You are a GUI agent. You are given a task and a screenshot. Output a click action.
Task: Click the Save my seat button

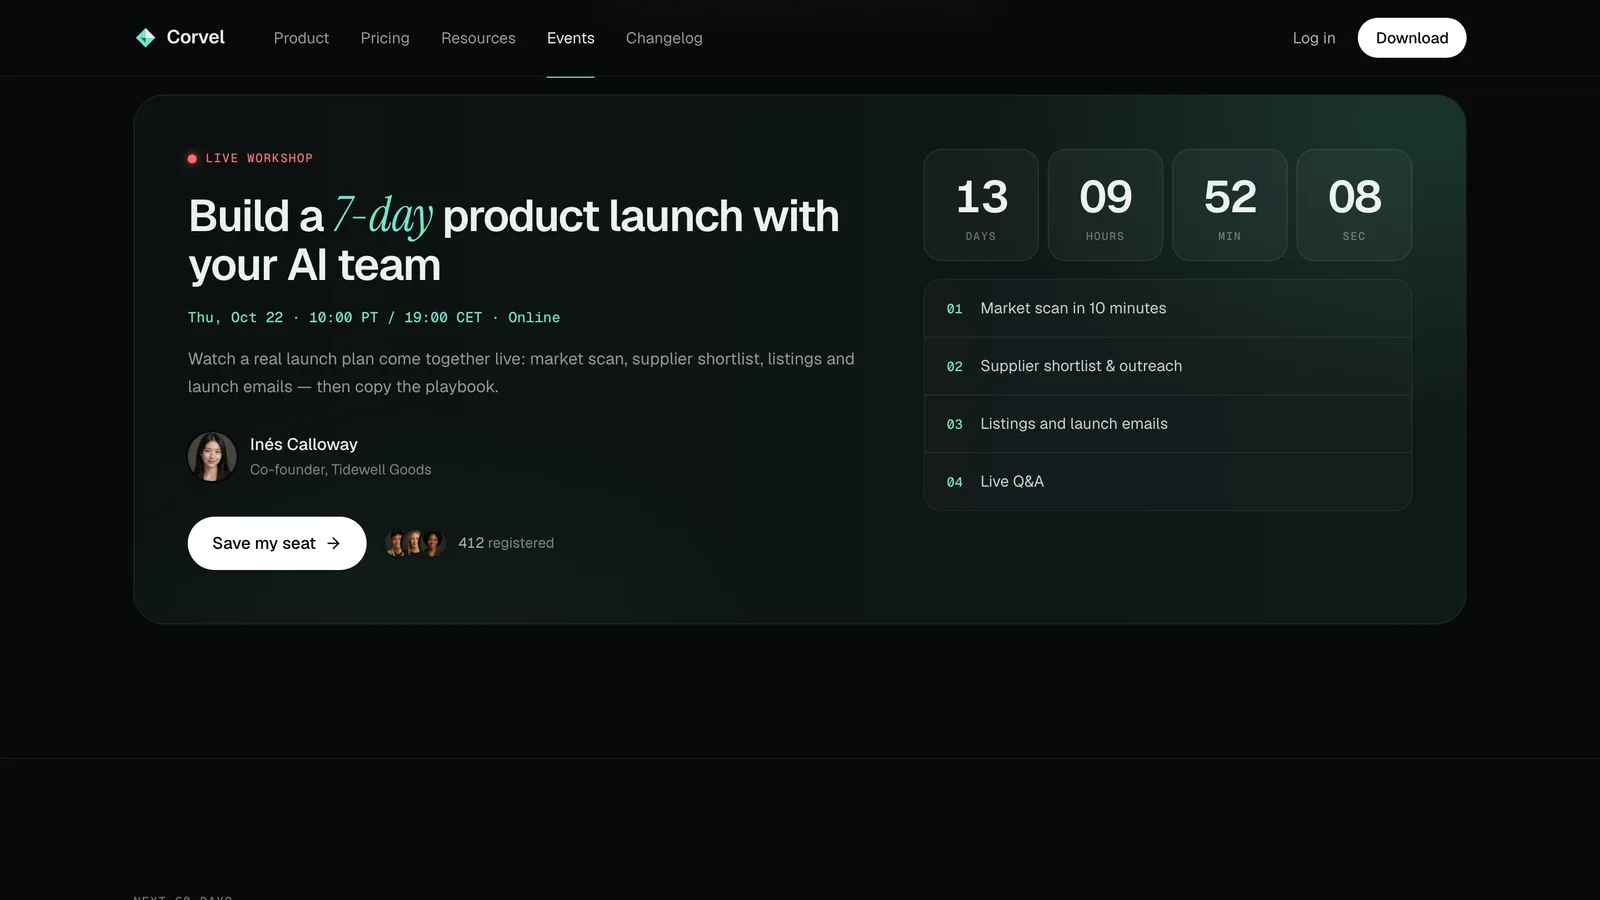point(277,543)
